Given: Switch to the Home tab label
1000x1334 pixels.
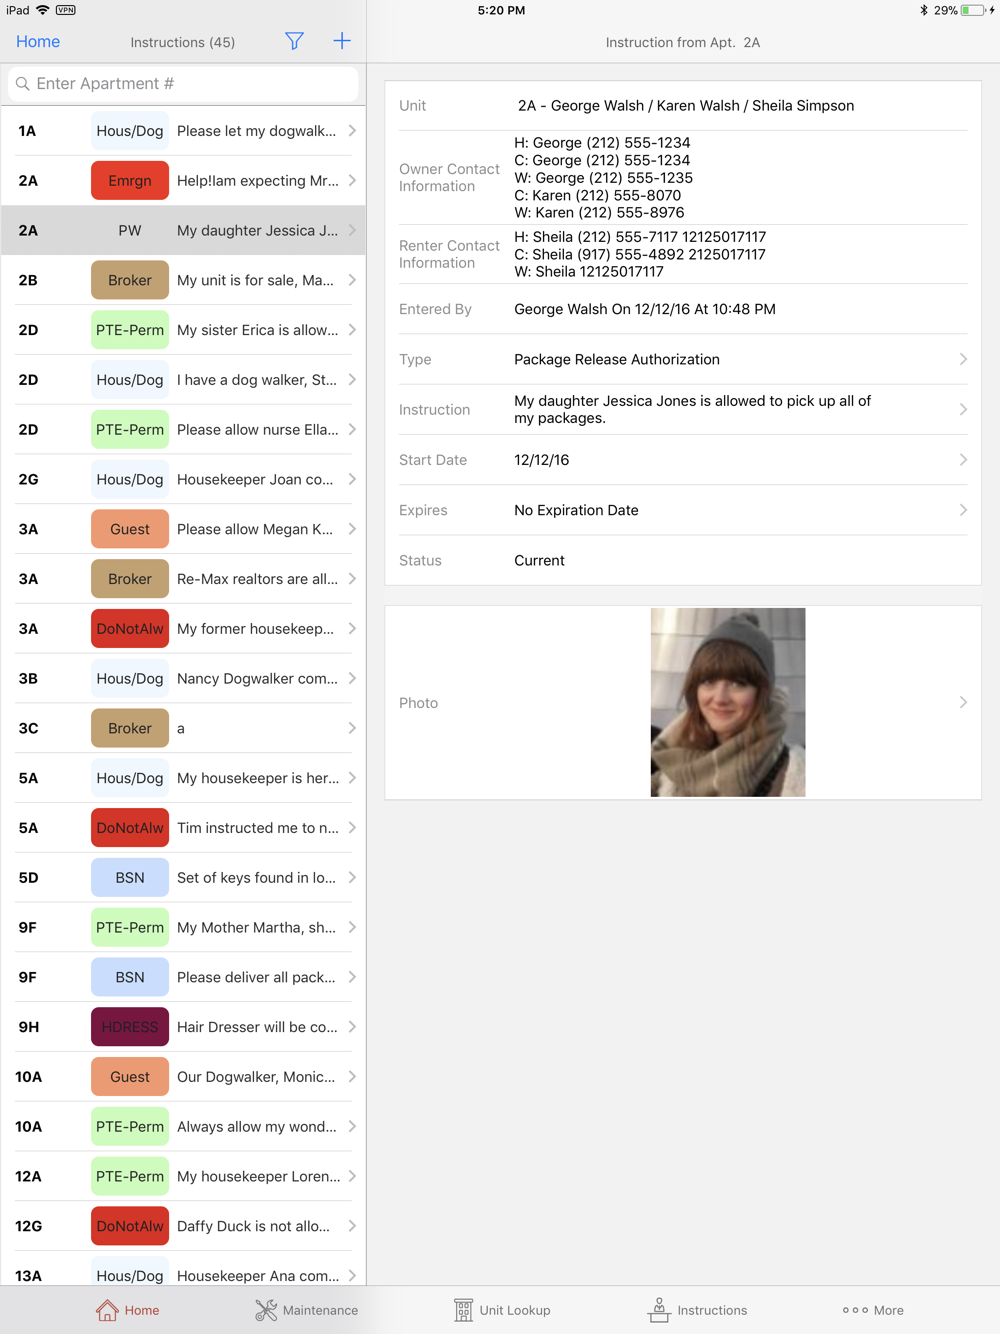Looking at the screenshot, I should click(x=142, y=1310).
